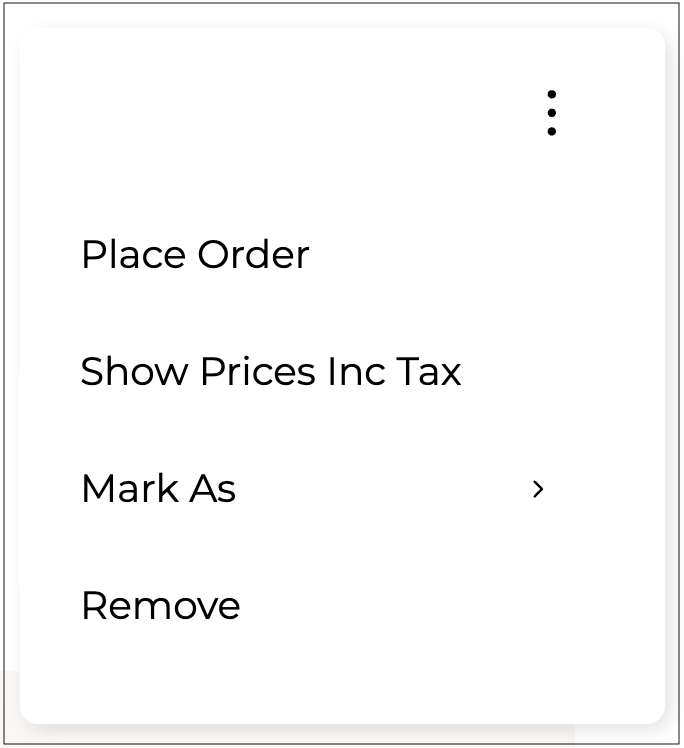Tap the right-pointing chevron icon

coord(538,489)
